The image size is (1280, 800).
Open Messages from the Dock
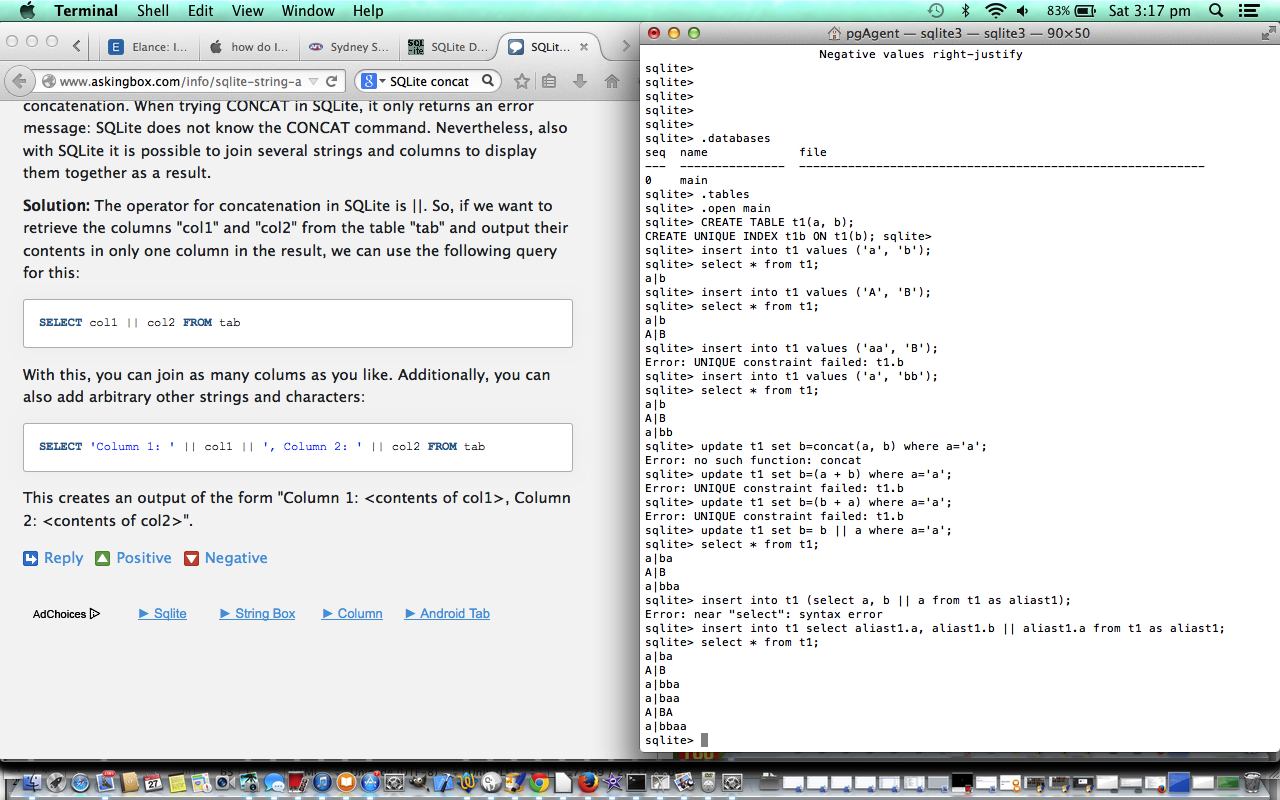coord(274,782)
